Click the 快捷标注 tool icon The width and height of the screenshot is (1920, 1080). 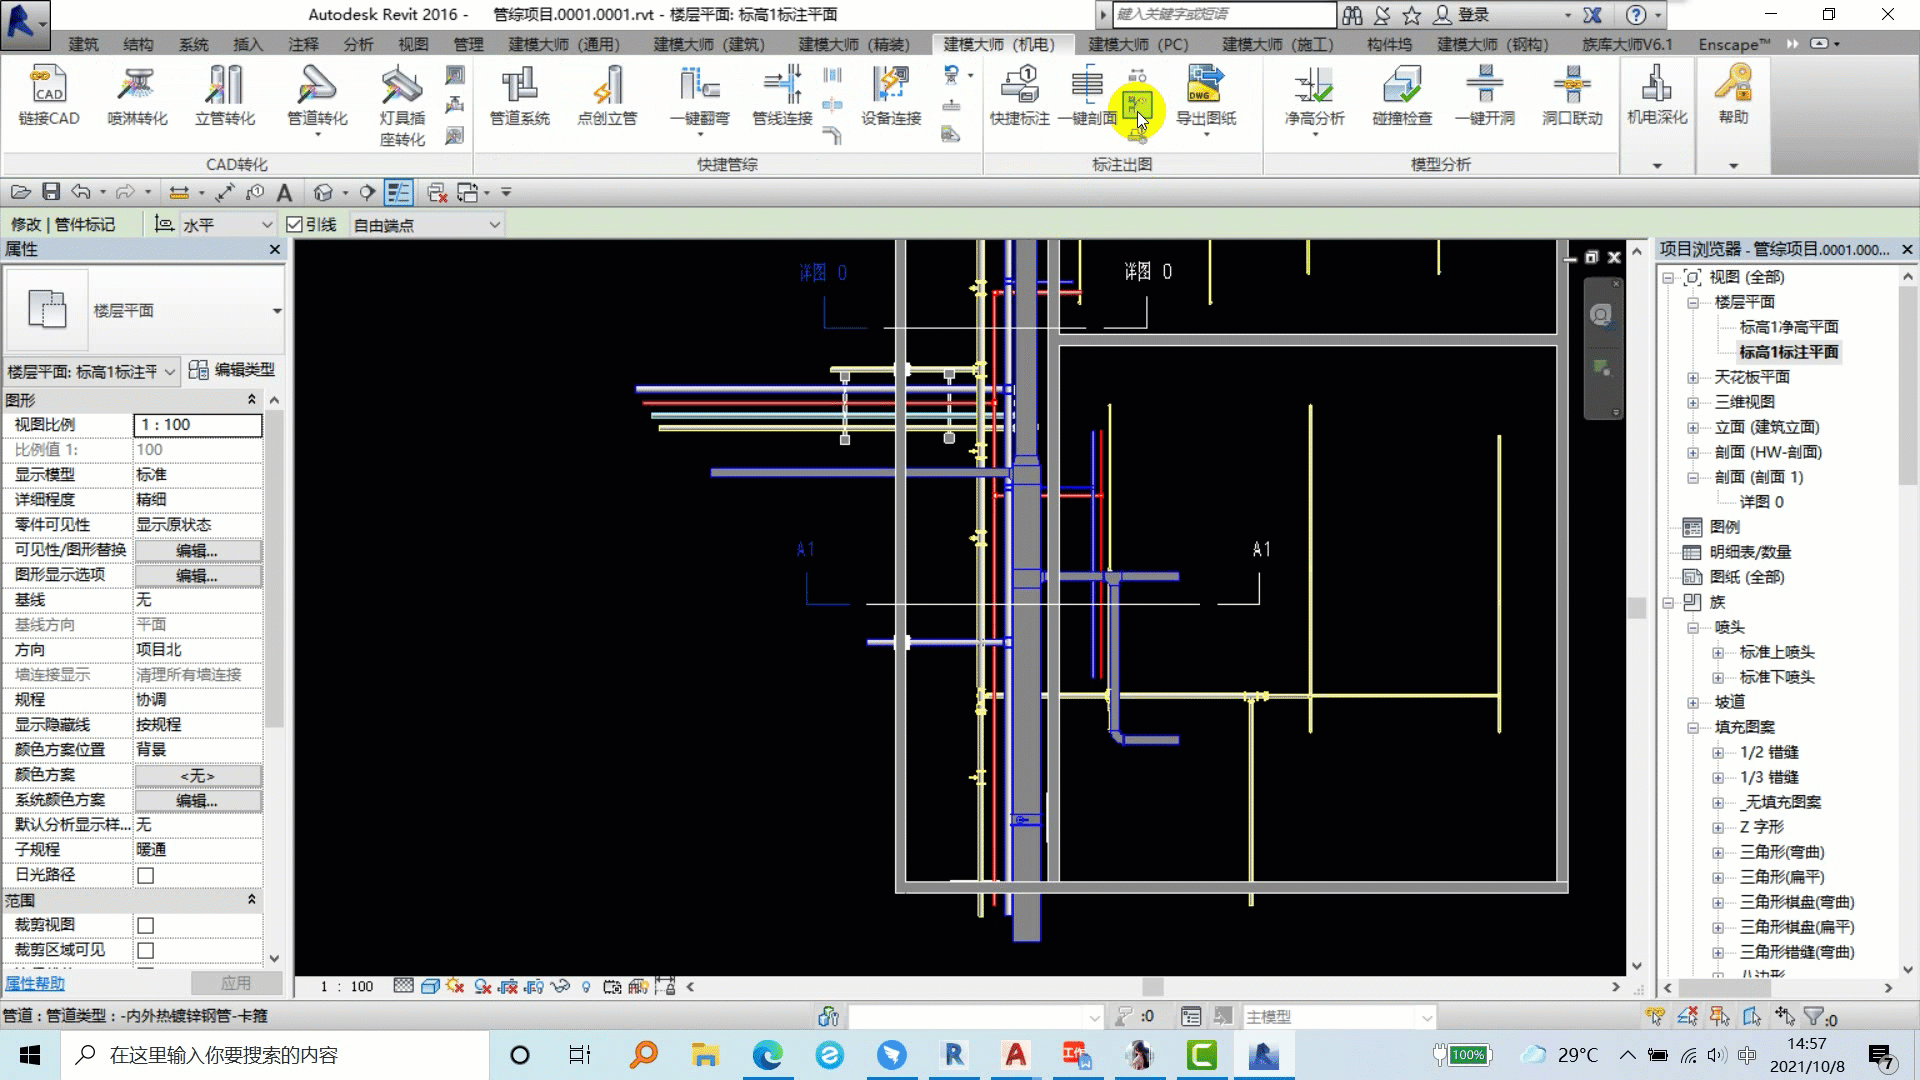point(1019,97)
